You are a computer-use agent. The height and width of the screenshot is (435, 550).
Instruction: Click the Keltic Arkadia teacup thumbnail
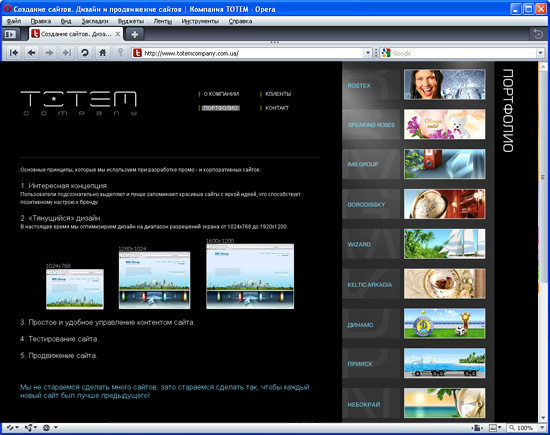[444, 284]
